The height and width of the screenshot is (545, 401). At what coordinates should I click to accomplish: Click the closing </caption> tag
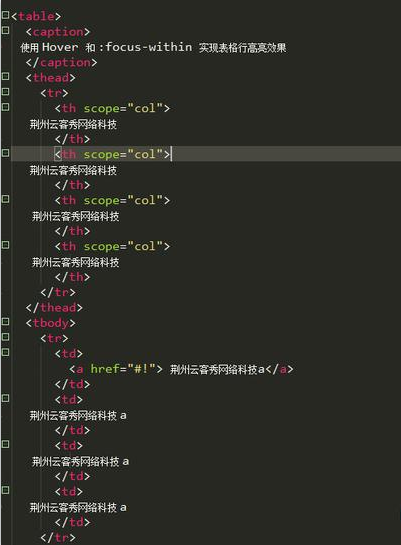click(x=62, y=62)
